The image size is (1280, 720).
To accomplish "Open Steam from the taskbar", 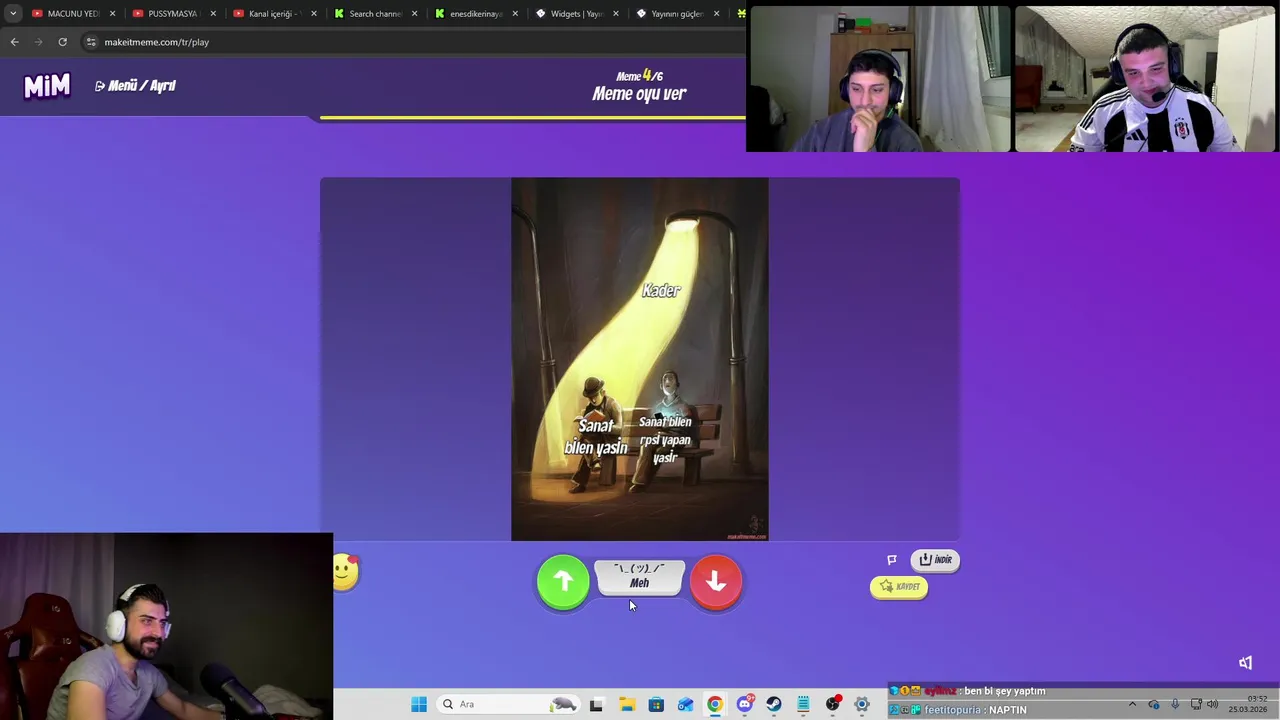I will pyautogui.click(x=773, y=704).
